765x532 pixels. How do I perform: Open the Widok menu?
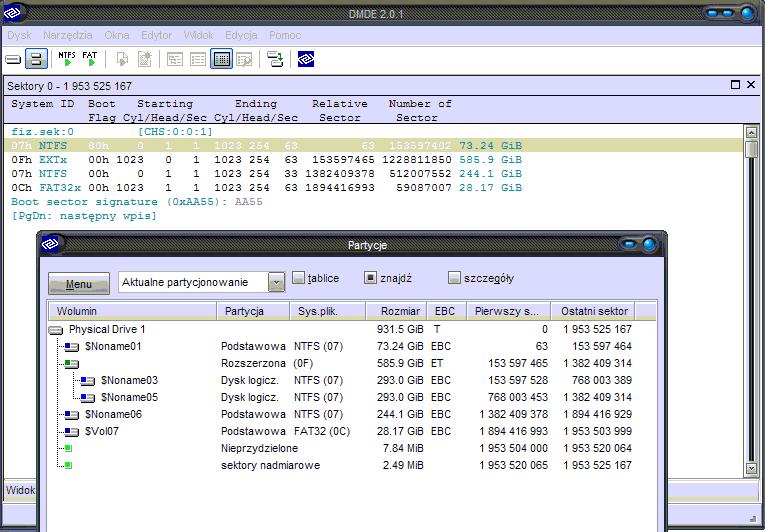coord(198,35)
